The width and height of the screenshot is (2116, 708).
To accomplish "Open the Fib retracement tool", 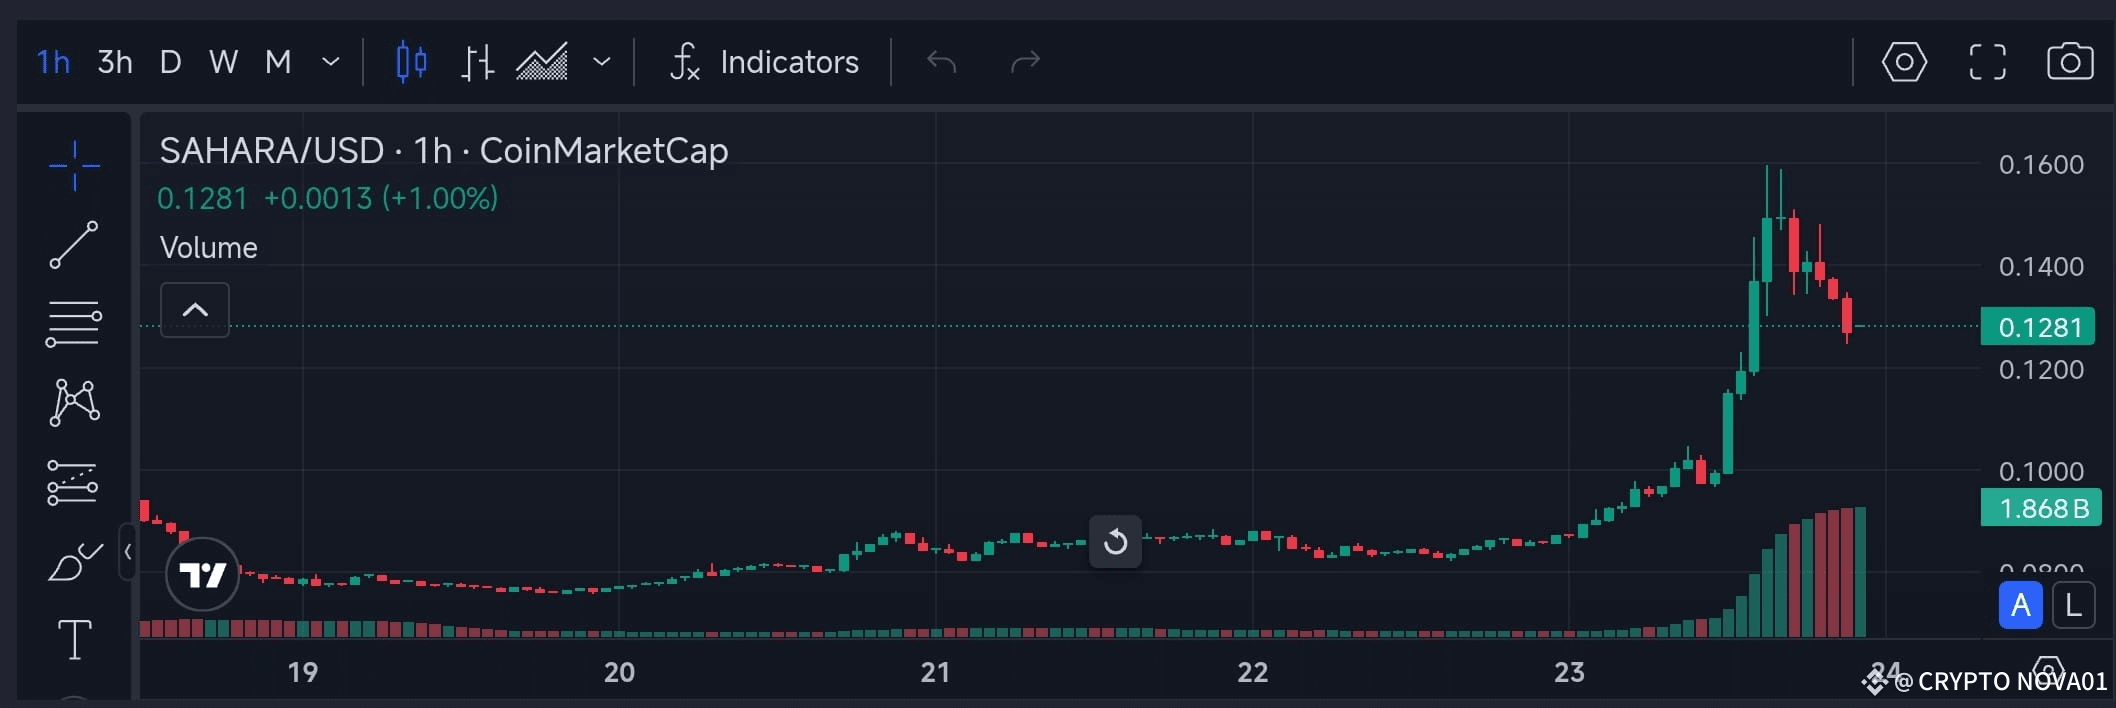I will pos(75,324).
